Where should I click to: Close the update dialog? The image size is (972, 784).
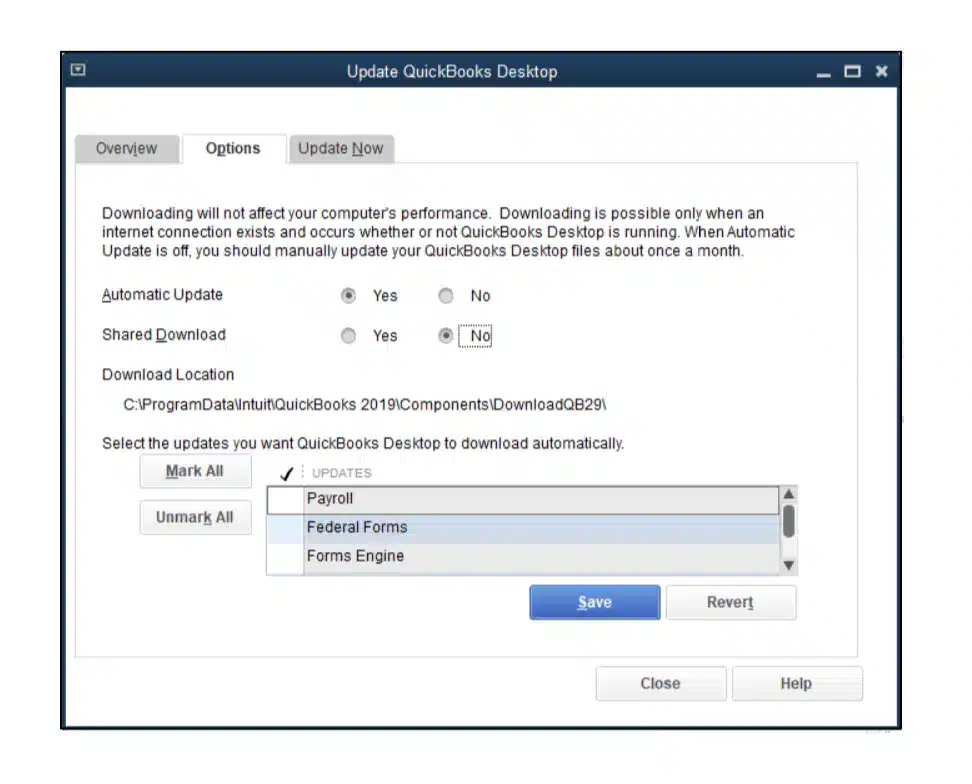pos(661,684)
